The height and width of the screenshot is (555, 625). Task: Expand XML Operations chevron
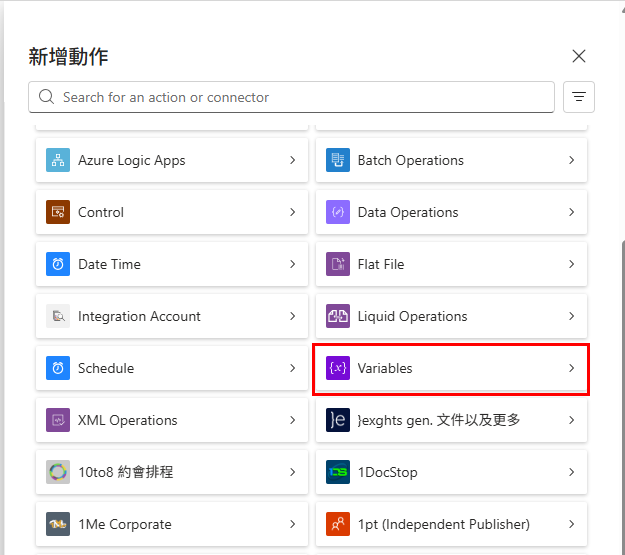point(293,420)
